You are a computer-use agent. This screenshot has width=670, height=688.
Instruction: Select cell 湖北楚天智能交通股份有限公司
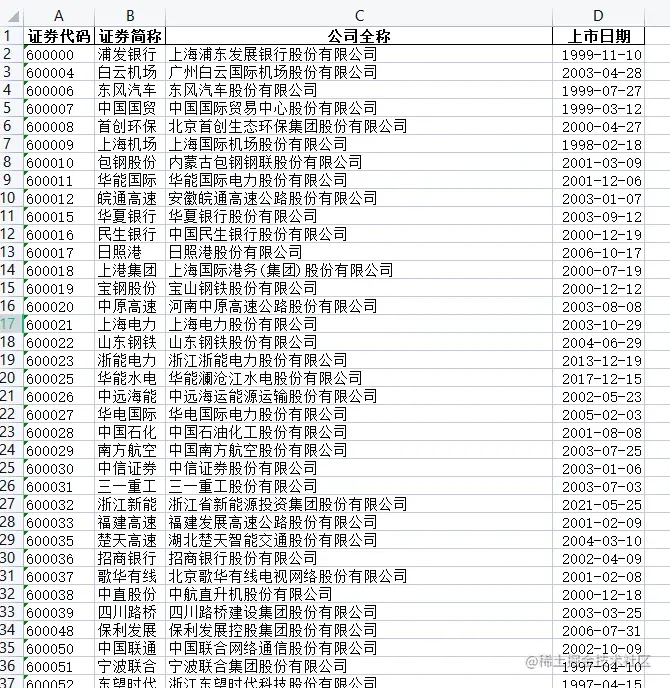click(x=359, y=540)
